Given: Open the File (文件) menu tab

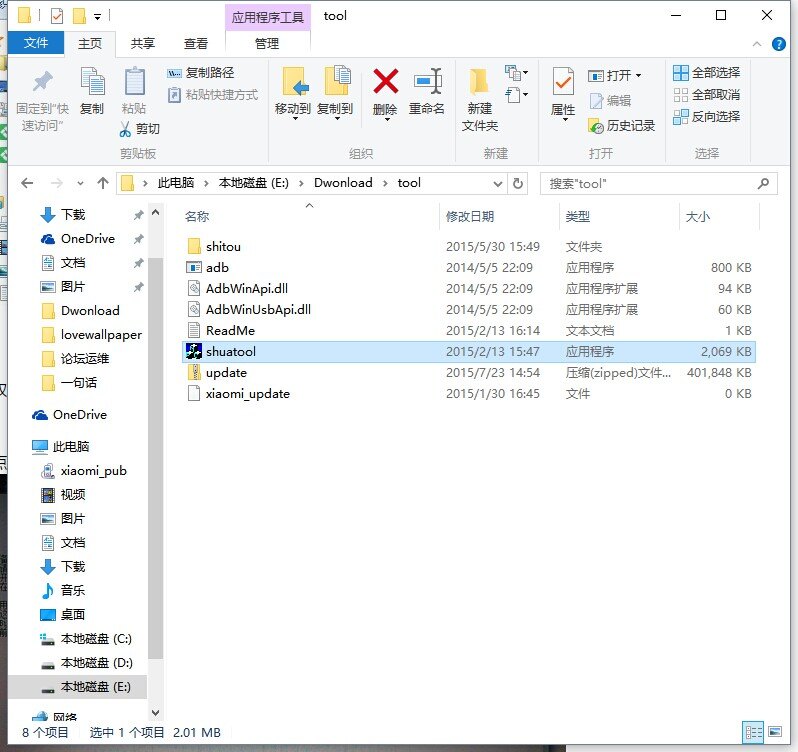Looking at the screenshot, I should click(36, 43).
